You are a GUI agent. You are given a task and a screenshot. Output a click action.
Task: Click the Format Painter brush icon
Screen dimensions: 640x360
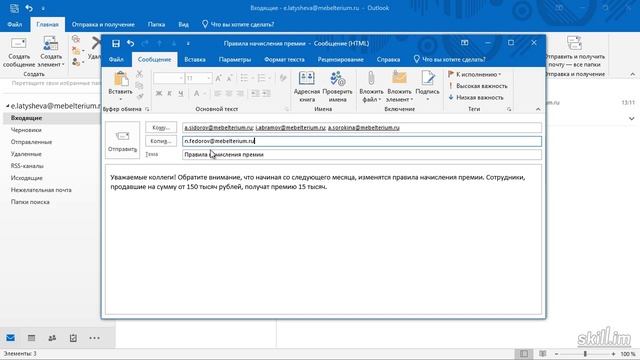coord(139,96)
